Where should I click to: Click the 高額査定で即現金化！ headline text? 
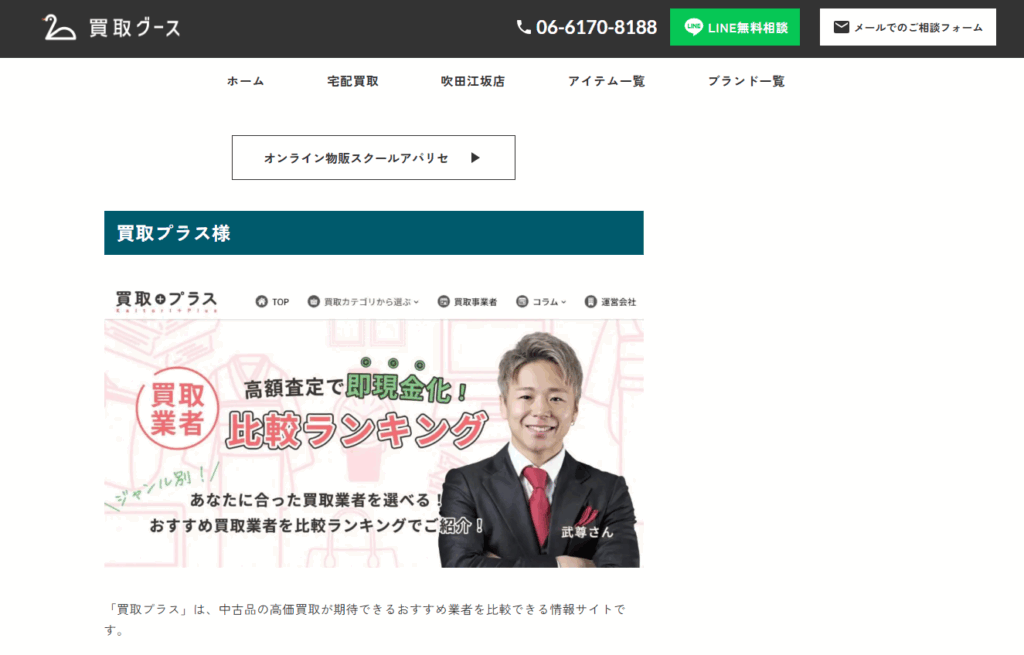[x=356, y=387]
